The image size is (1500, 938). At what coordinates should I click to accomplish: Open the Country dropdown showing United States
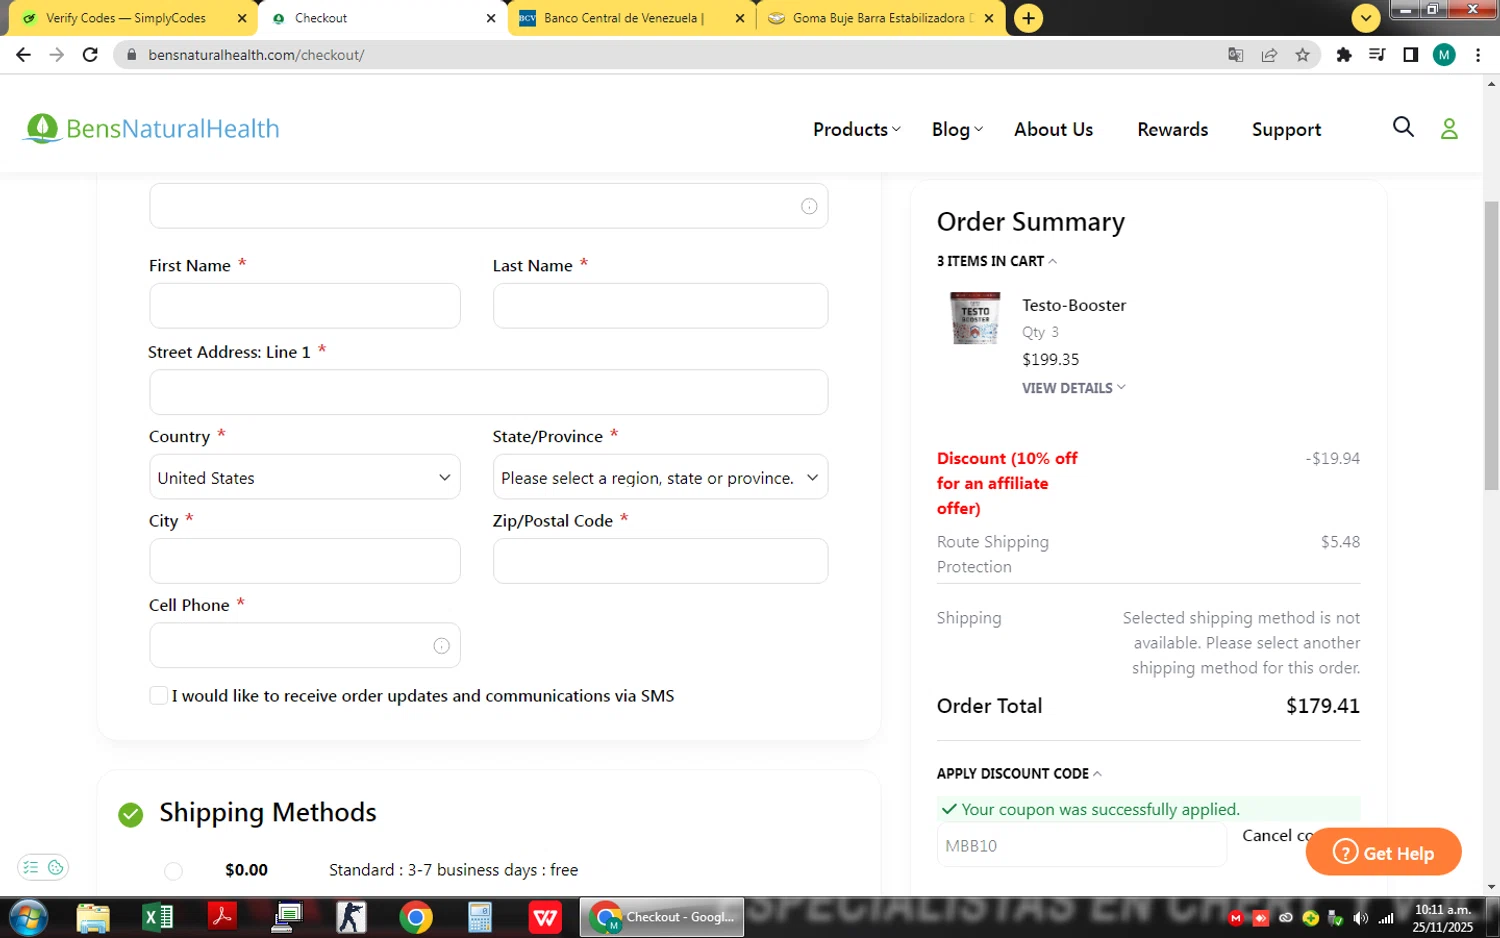click(x=305, y=477)
